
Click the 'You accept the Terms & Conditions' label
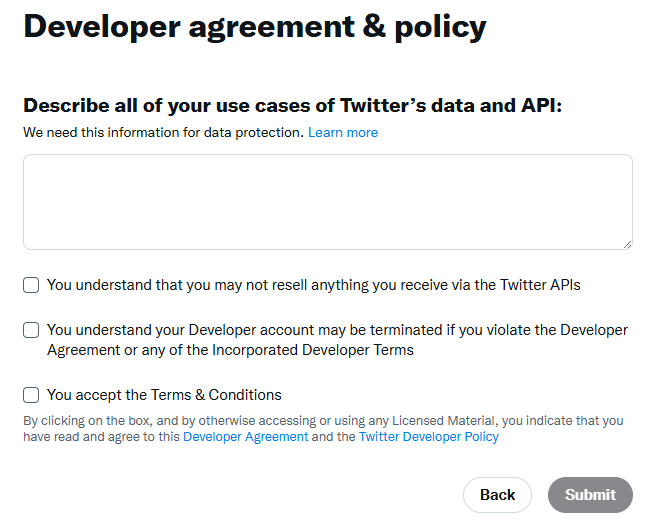[x=164, y=395]
